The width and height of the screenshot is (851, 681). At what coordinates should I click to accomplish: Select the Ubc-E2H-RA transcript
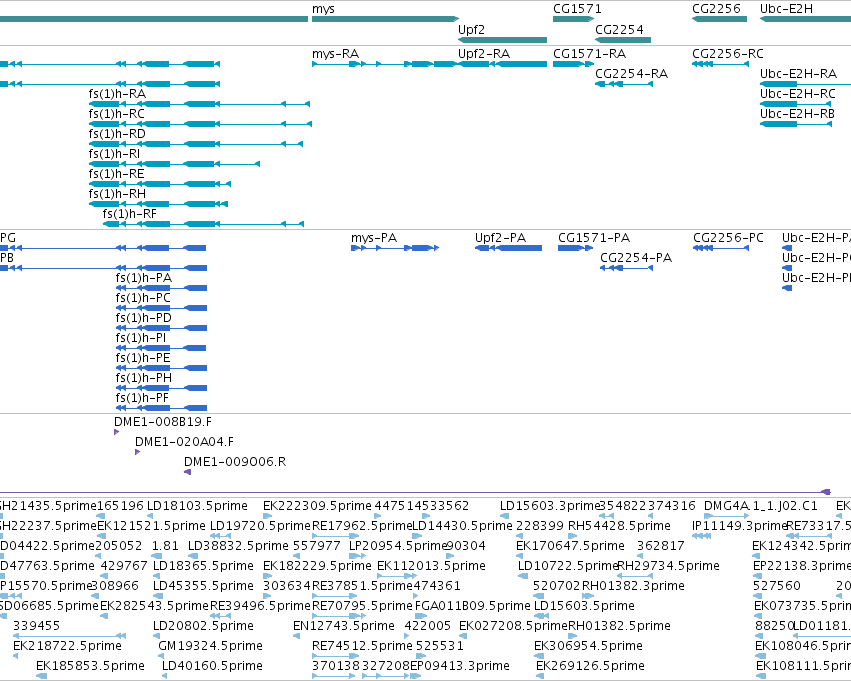coord(805,84)
